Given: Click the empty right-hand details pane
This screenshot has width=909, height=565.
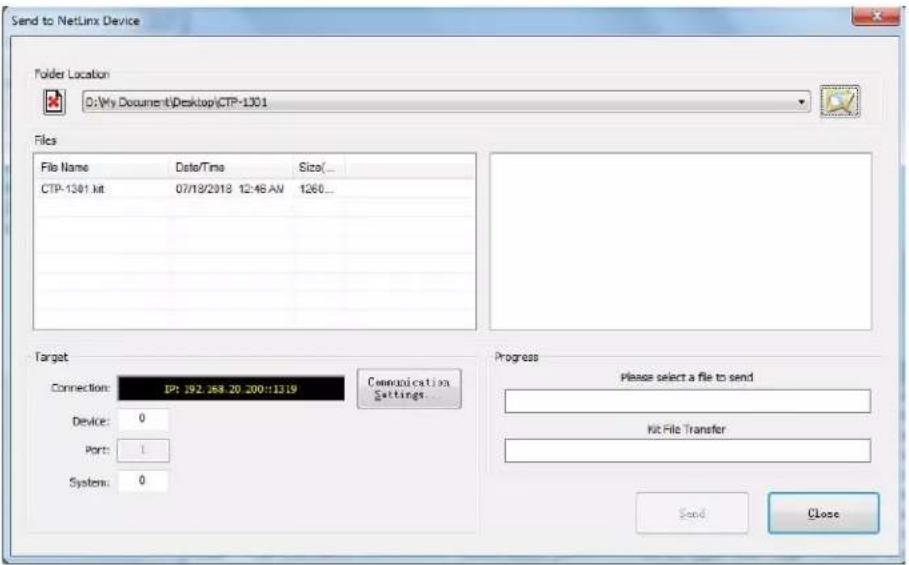Looking at the screenshot, I should click(681, 242).
